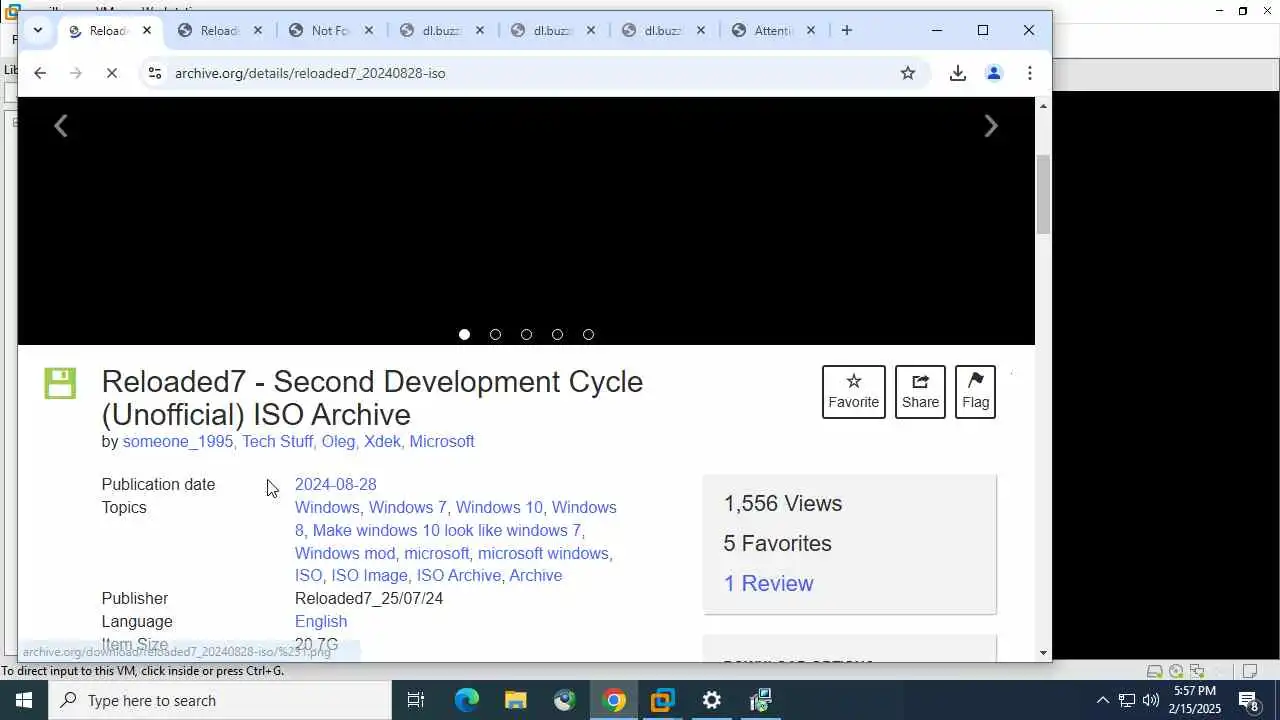This screenshot has height=720, width=1280.
Task: Close the Not Found tab
Action: click(369, 30)
